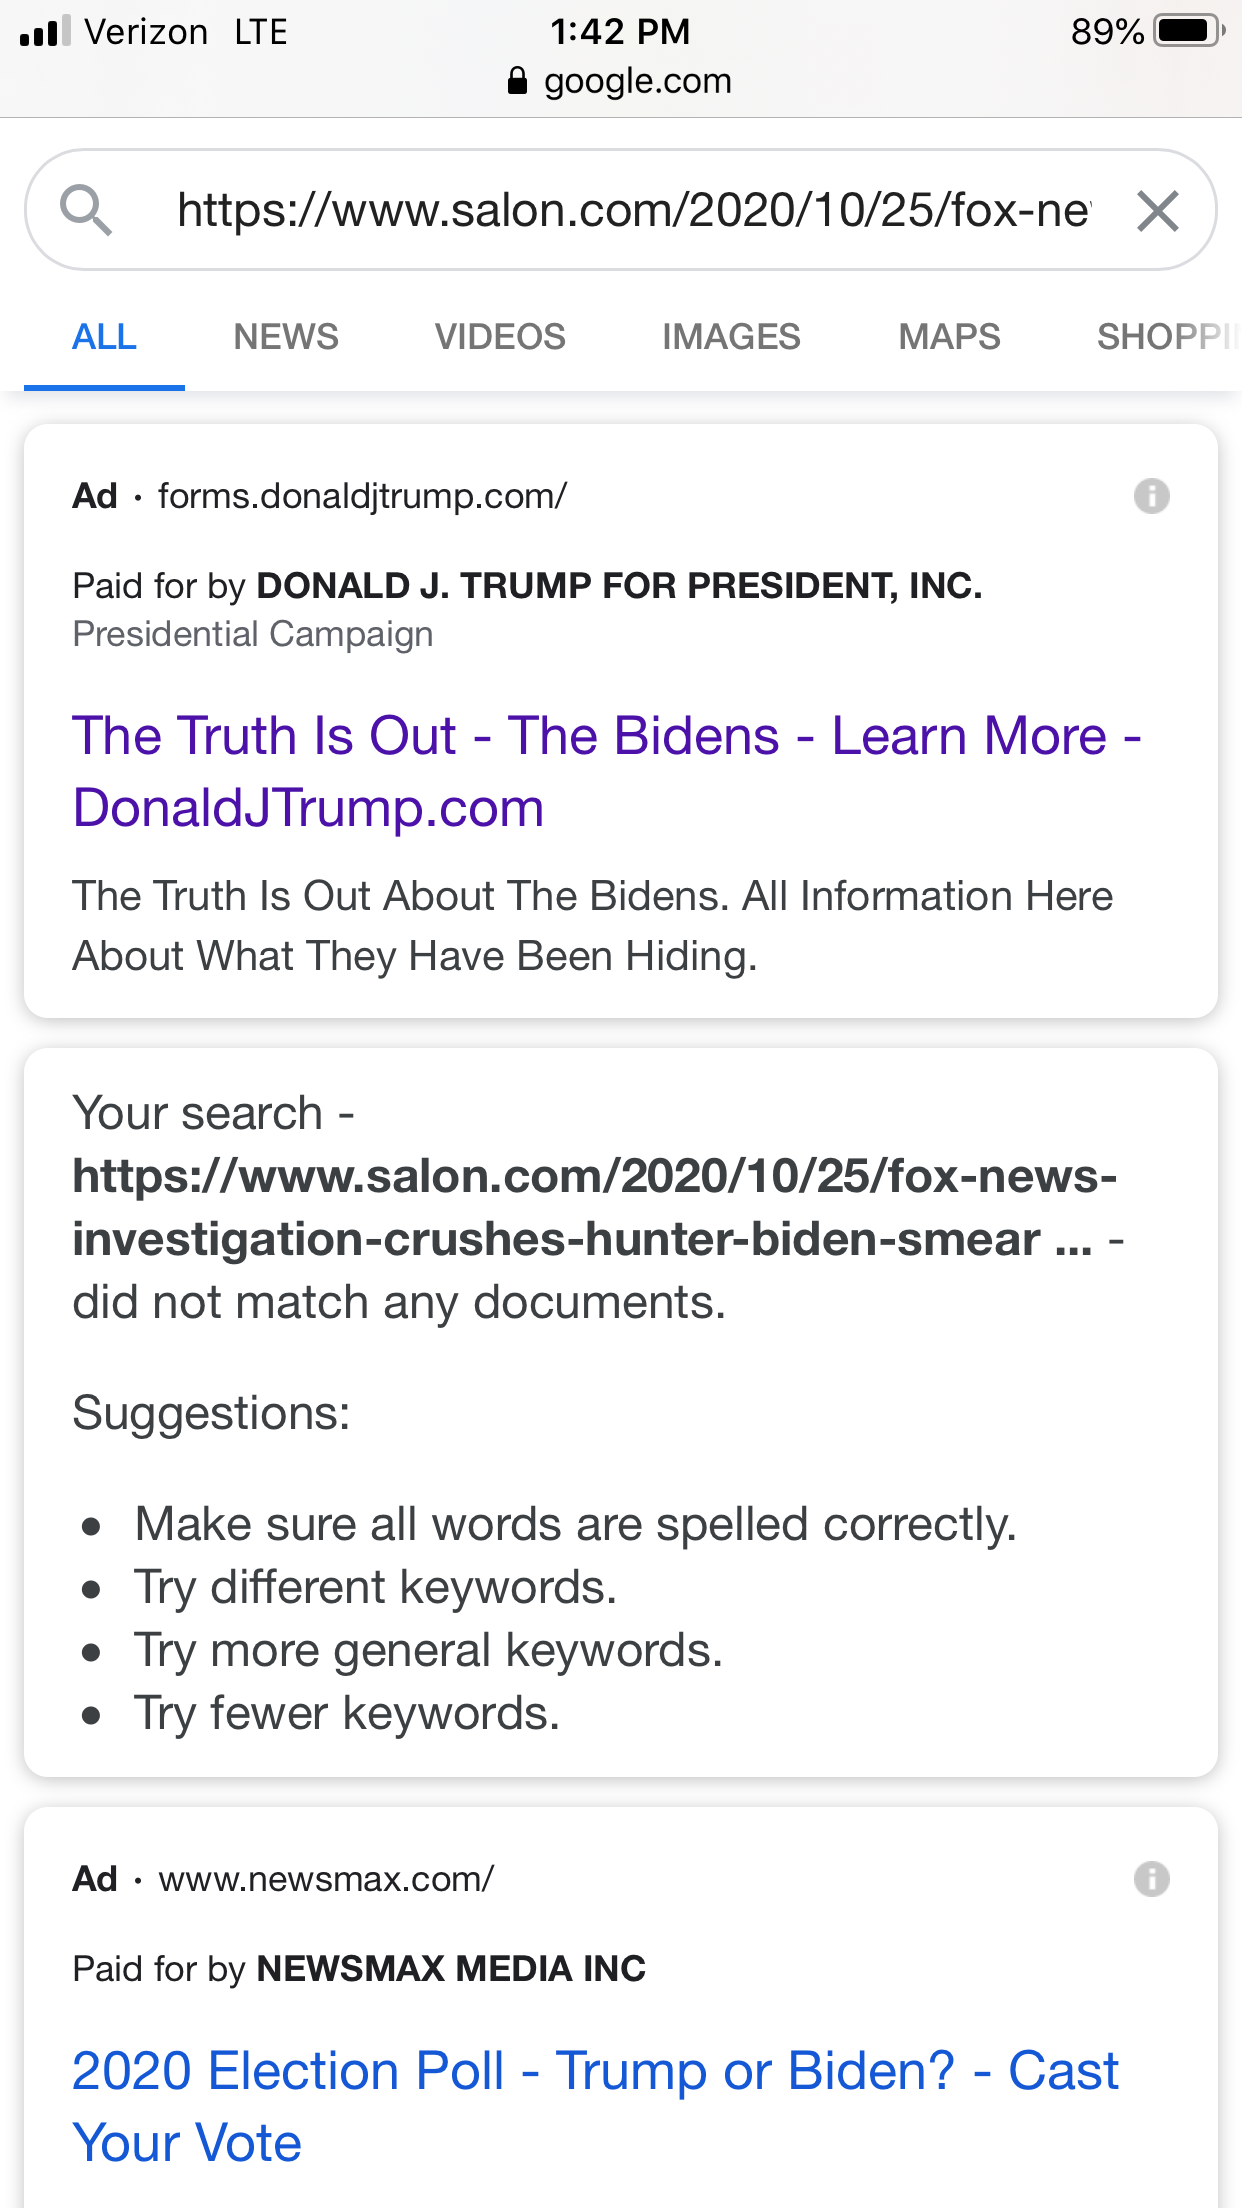This screenshot has width=1242, height=2208.
Task: Tap the lock icon beside google.com
Action: 517,81
